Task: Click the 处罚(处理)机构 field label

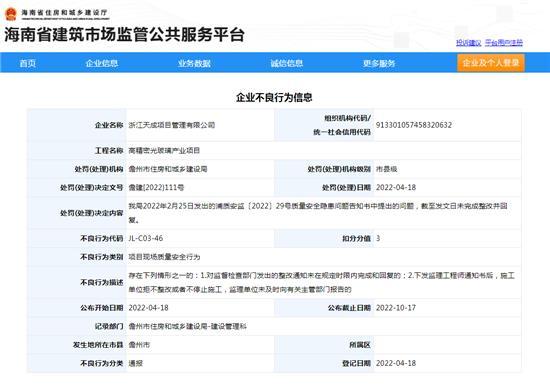Action: pyautogui.click(x=99, y=169)
